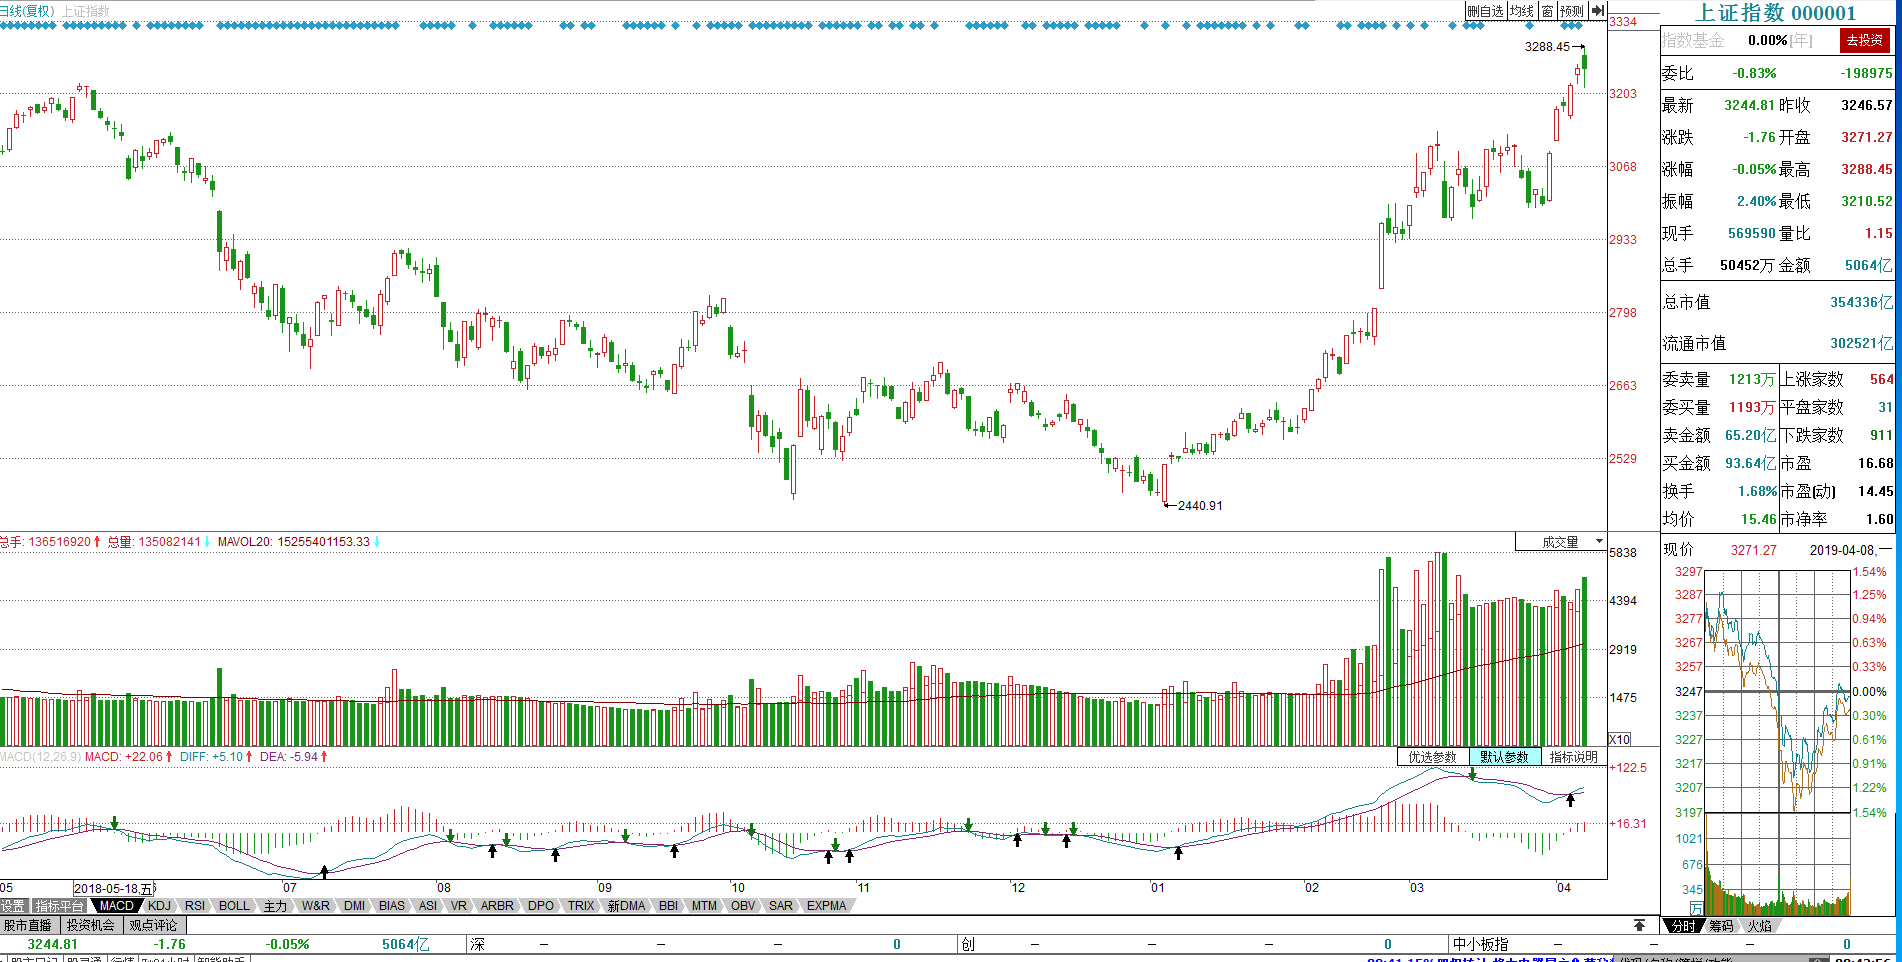The width and height of the screenshot is (1902, 962).
Task: Switch to the DPO indicator tab
Action: pos(541,906)
